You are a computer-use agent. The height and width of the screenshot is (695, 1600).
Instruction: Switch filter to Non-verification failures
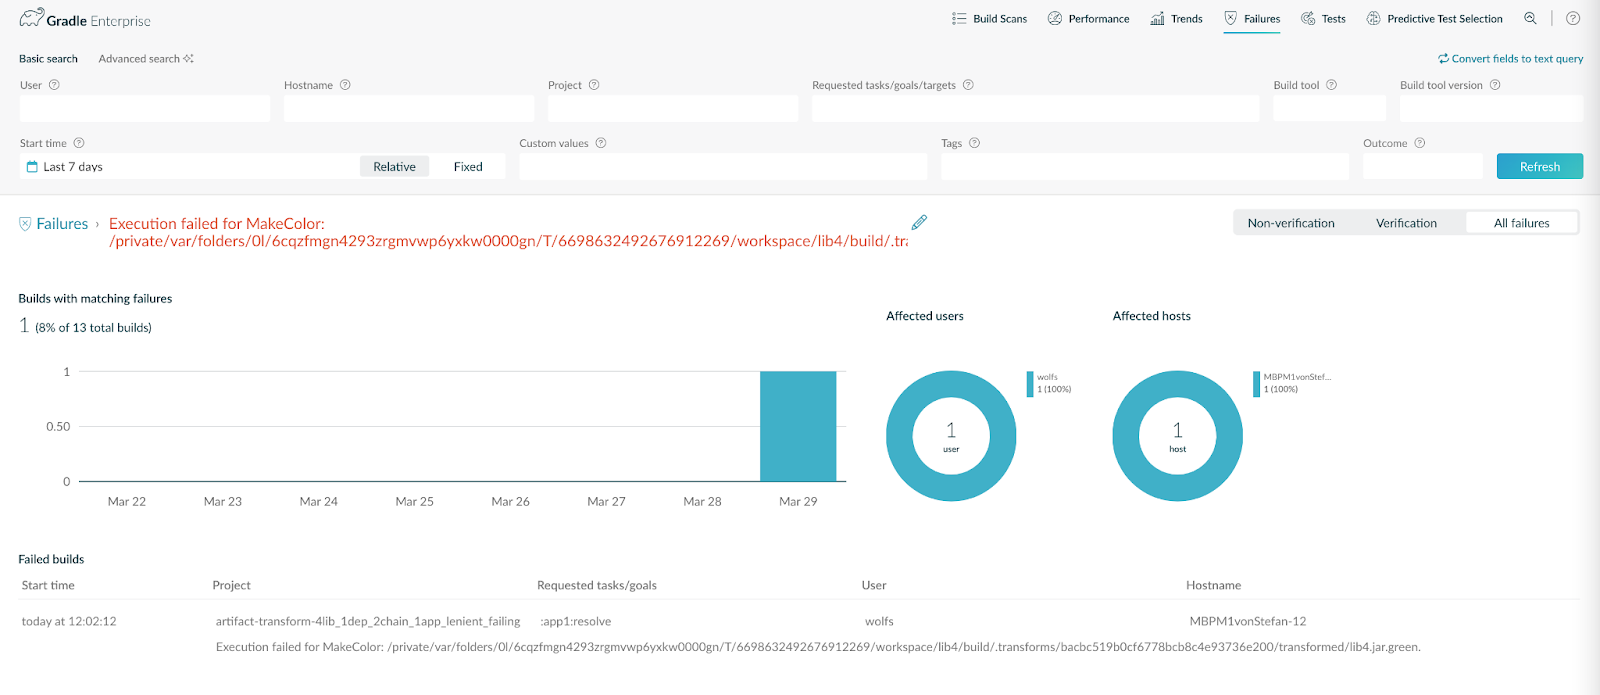(x=1291, y=223)
